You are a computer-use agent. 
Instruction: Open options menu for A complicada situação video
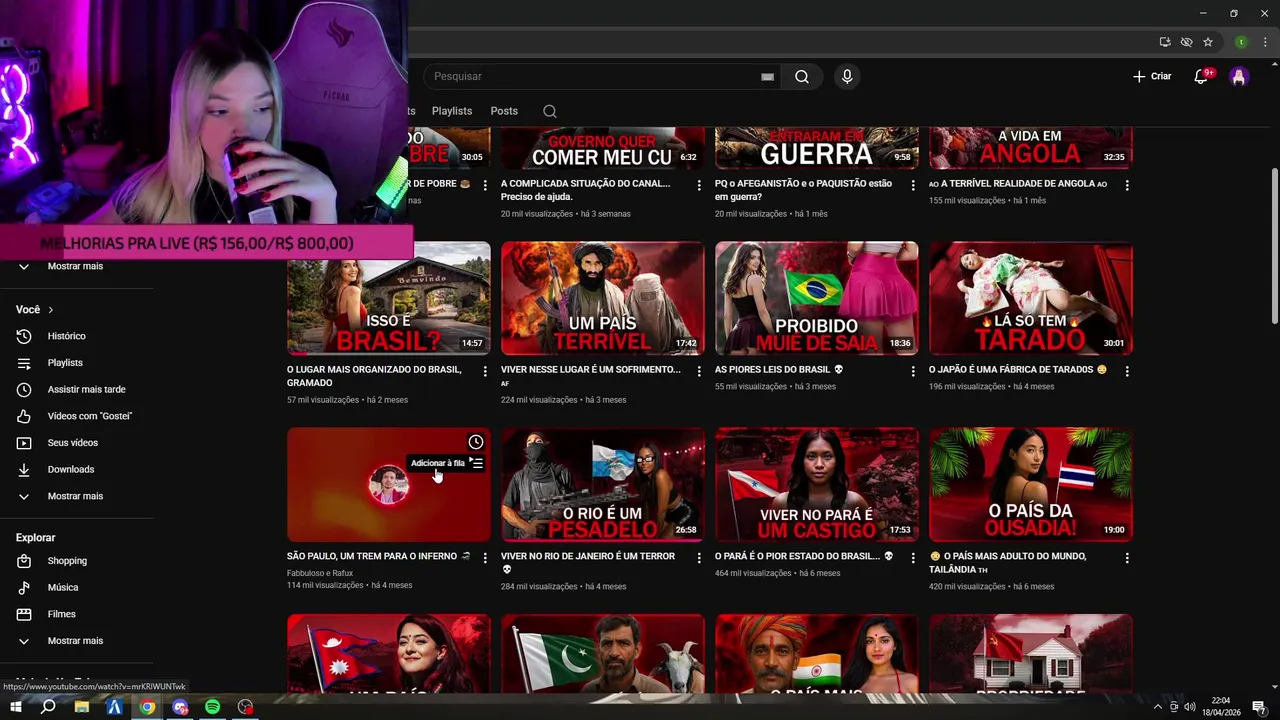pyautogui.click(x=699, y=185)
